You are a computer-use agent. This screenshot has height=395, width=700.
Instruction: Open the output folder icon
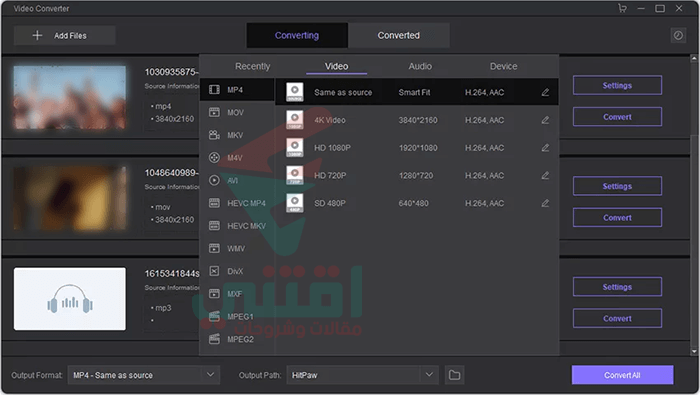pos(454,375)
